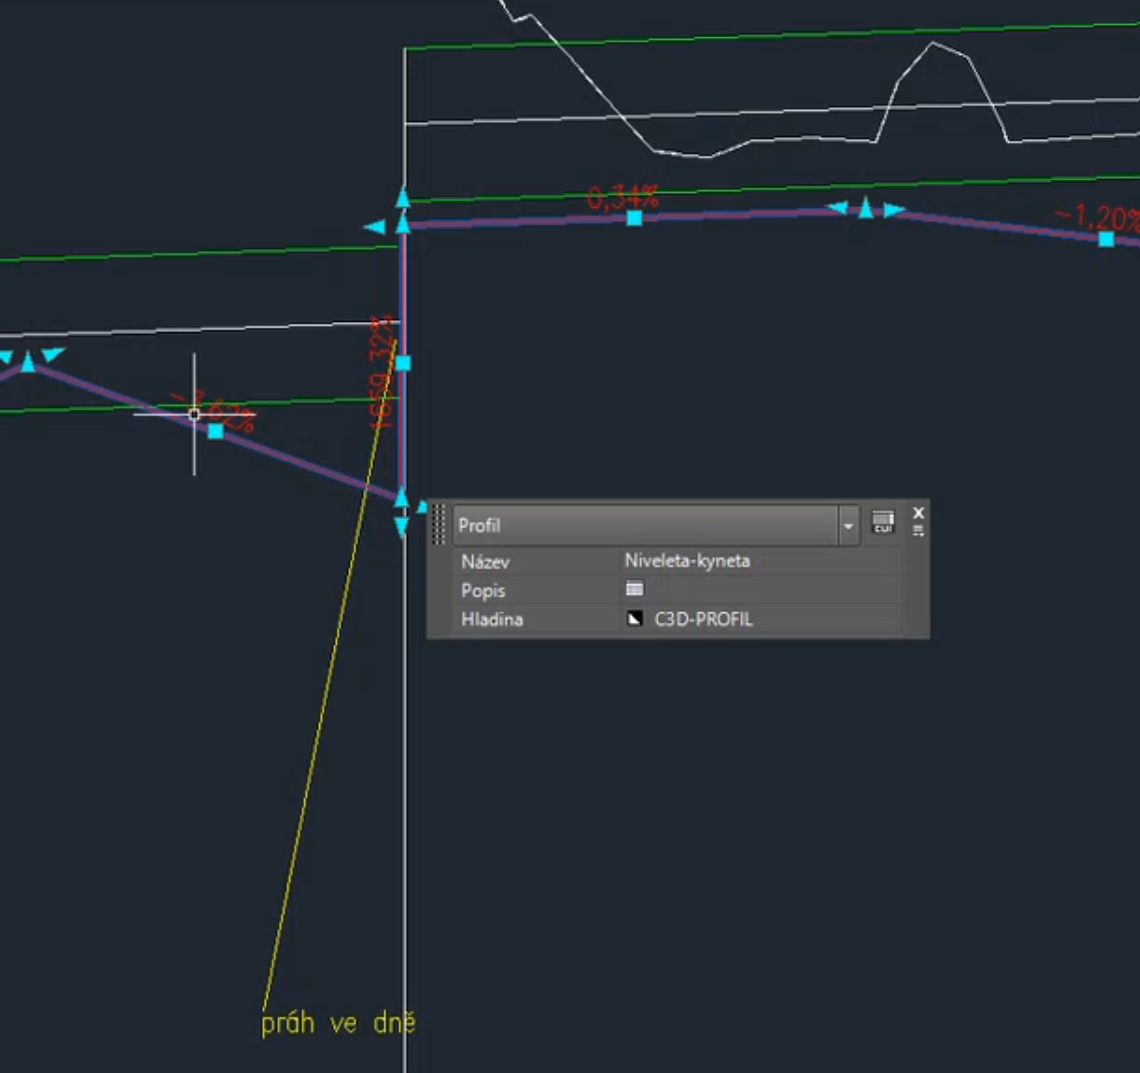Viewport: 1140px width, 1073px height.
Task: Click the Hladina property row label
Action: tap(492, 619)
